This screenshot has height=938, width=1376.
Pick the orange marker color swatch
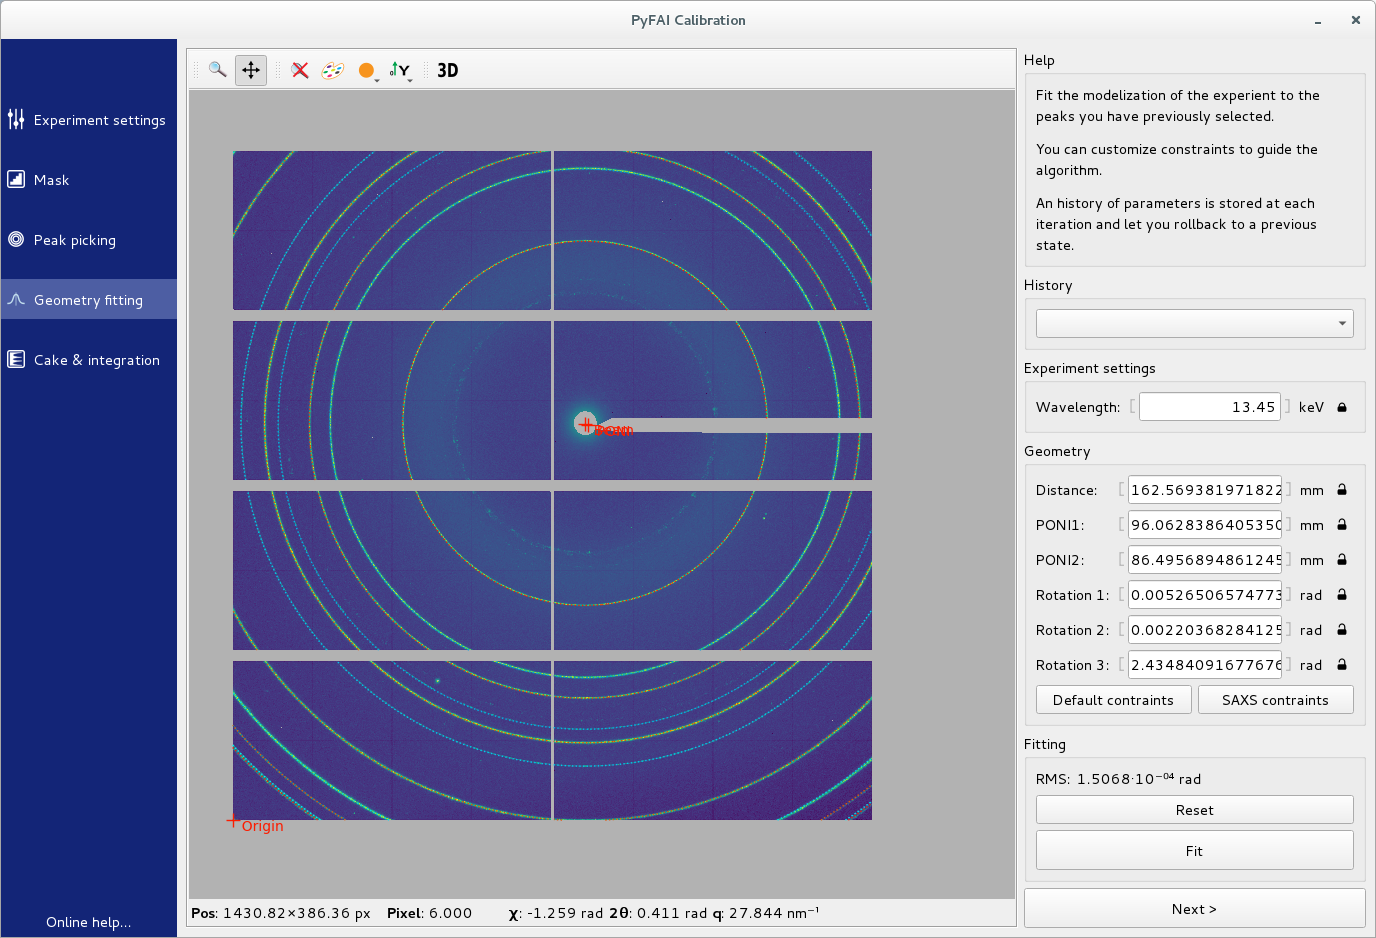pyautogui.click(x=366, y=70)
